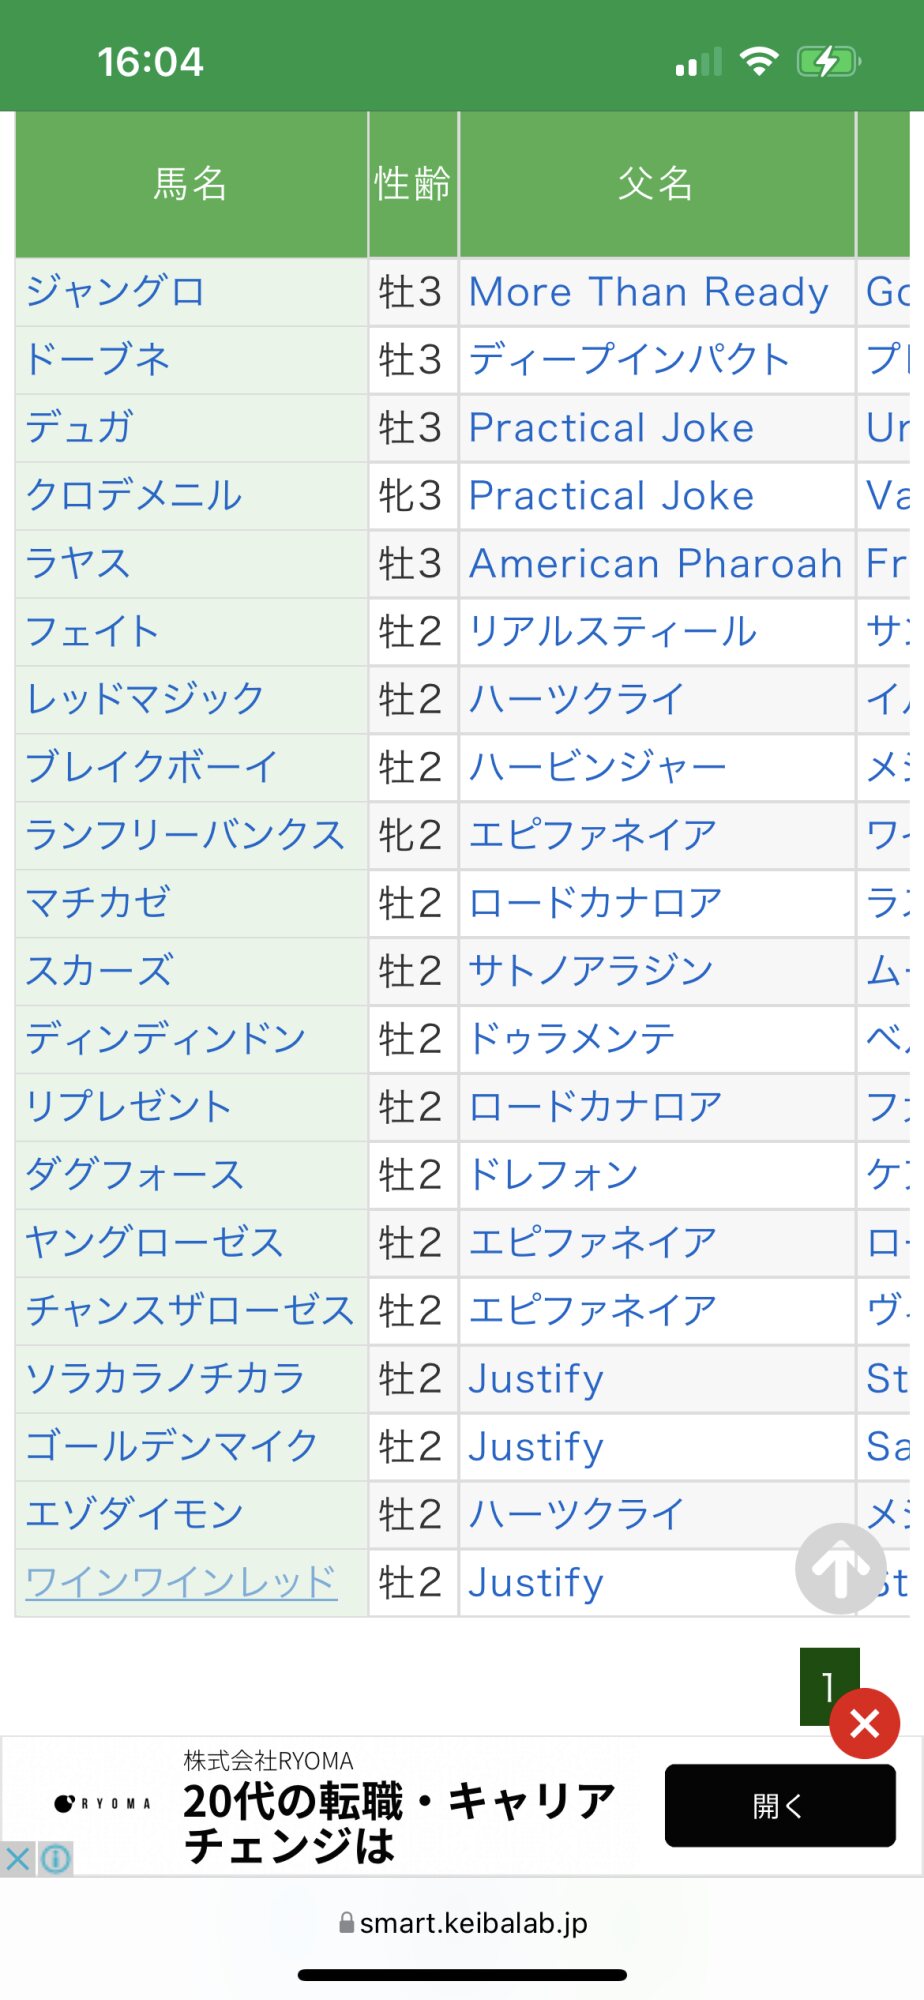
Task: Open horse ランフリーバンクス link
Action: click(185, 835)
